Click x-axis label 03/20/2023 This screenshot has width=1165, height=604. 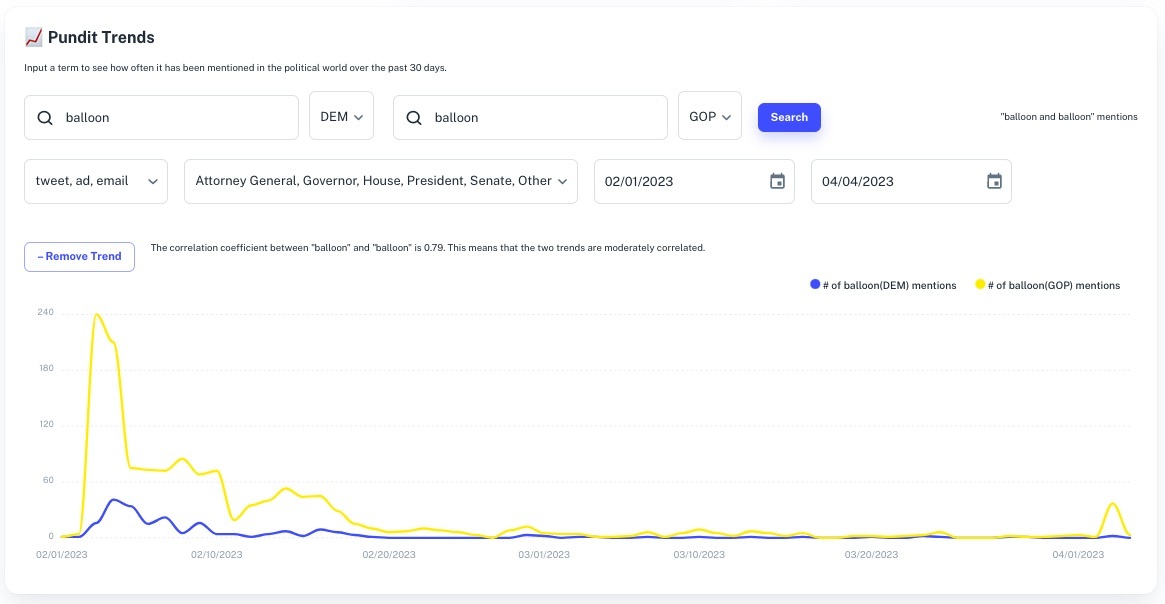[871, 554]
